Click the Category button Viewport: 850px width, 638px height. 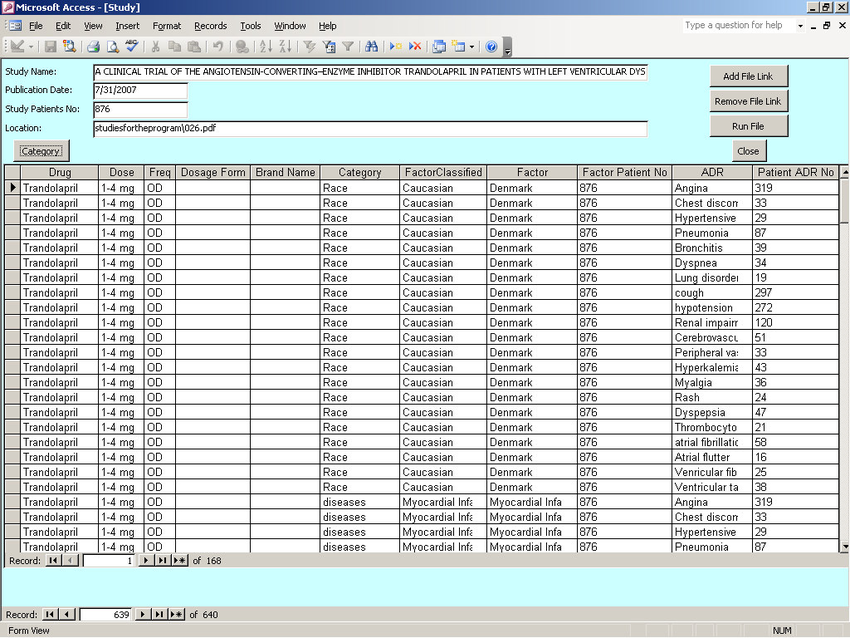(41, 151)
